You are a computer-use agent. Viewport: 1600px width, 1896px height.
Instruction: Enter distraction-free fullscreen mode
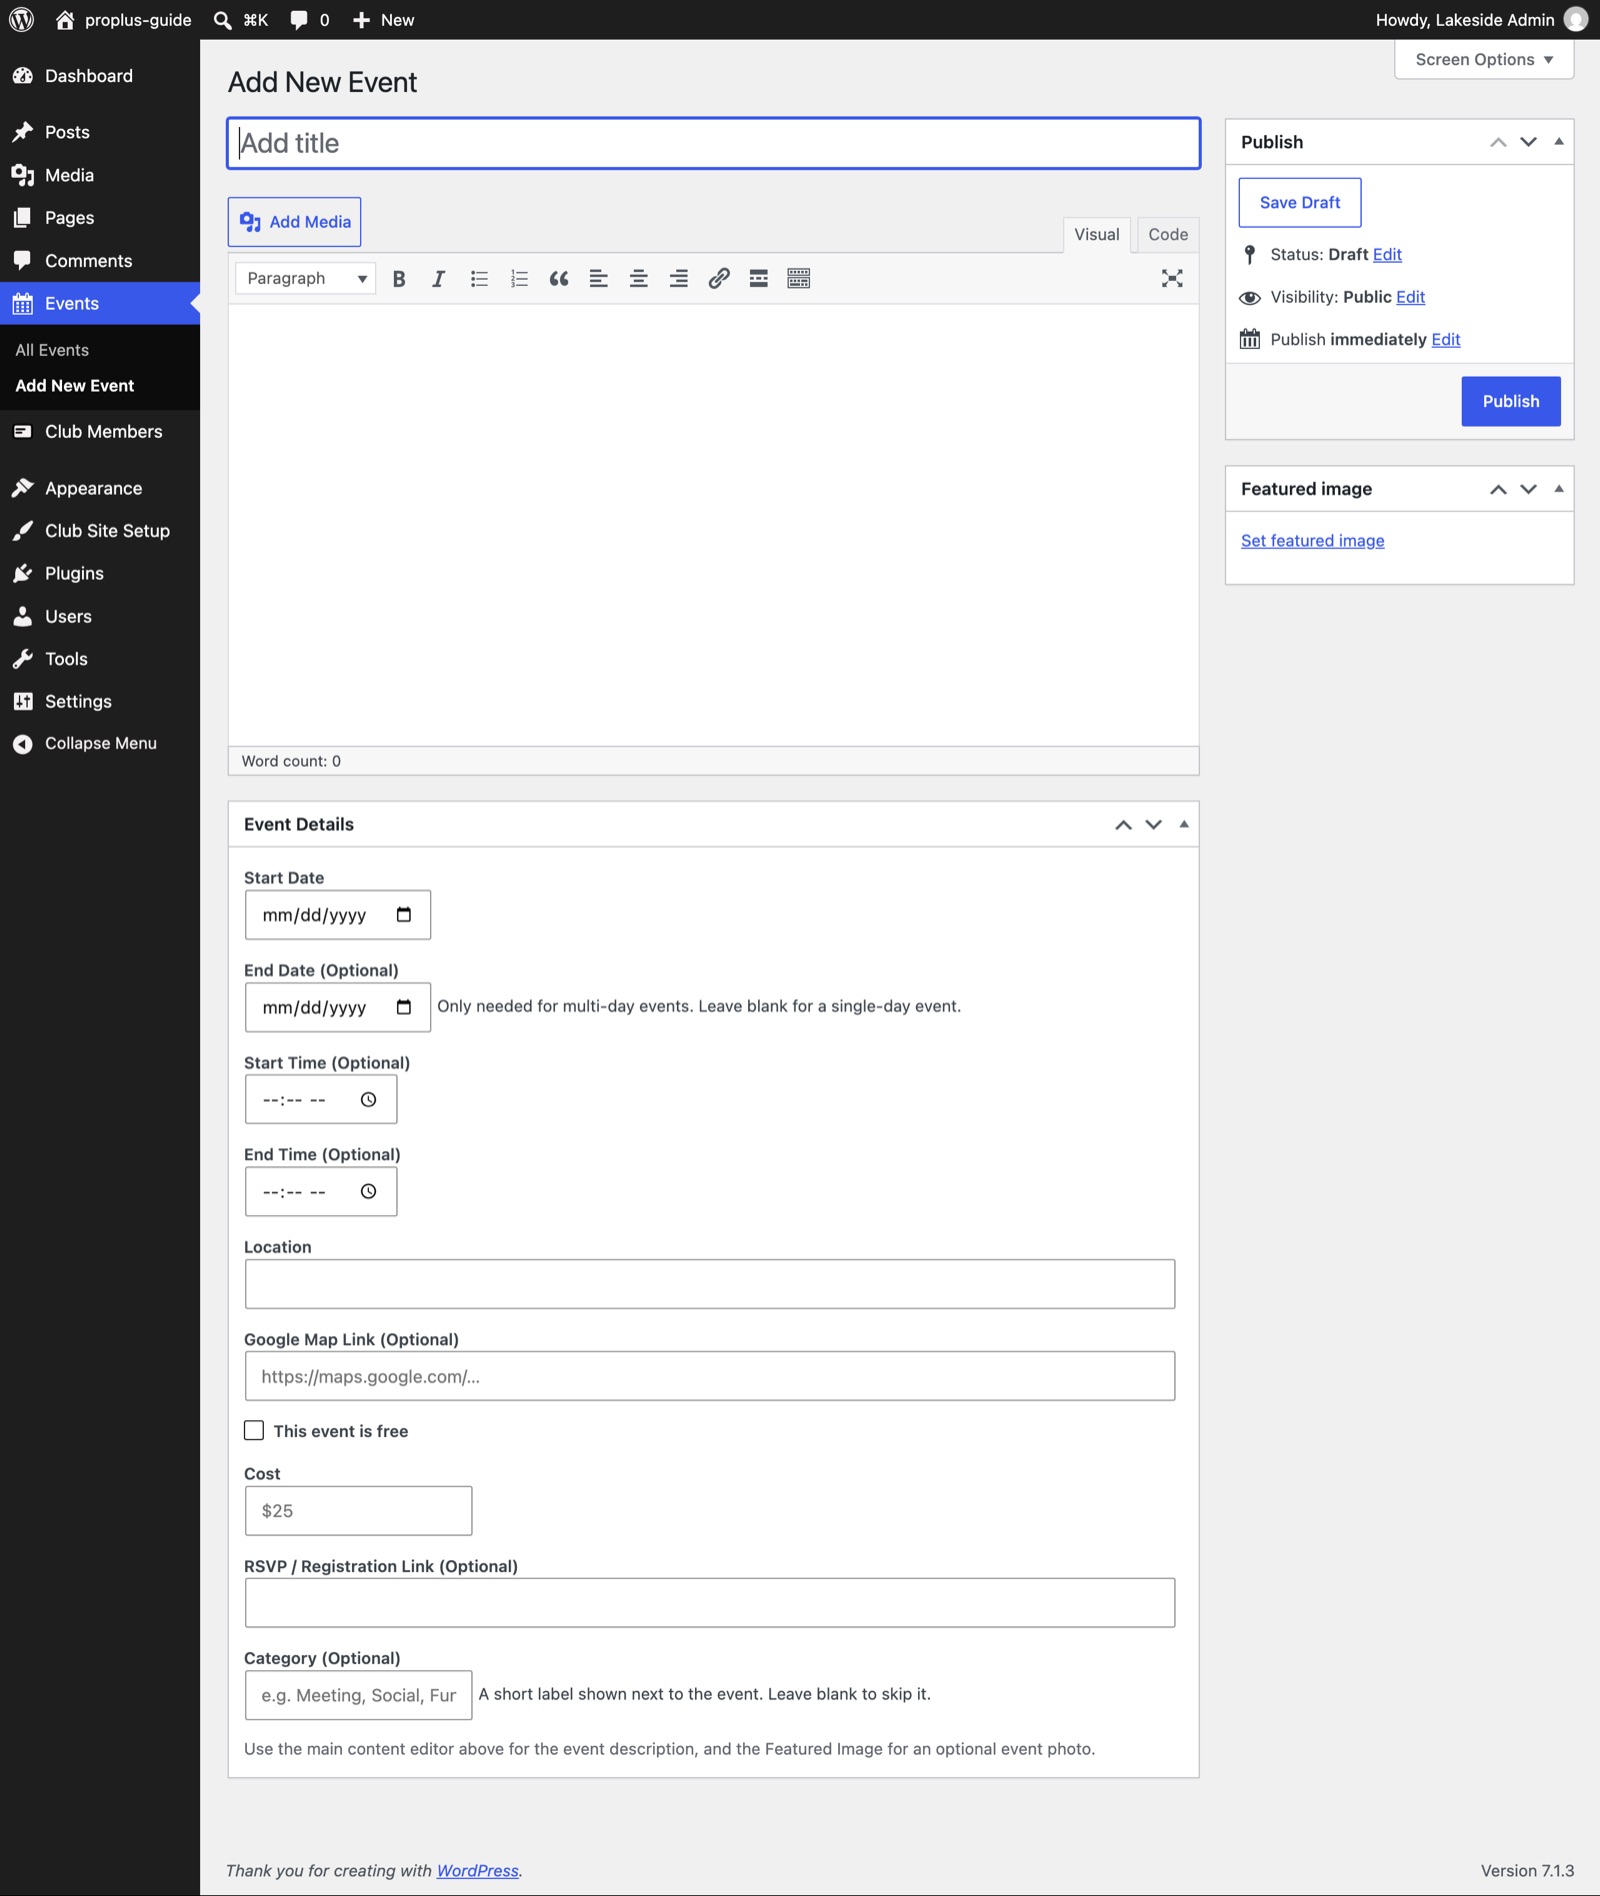point(1172,279)
